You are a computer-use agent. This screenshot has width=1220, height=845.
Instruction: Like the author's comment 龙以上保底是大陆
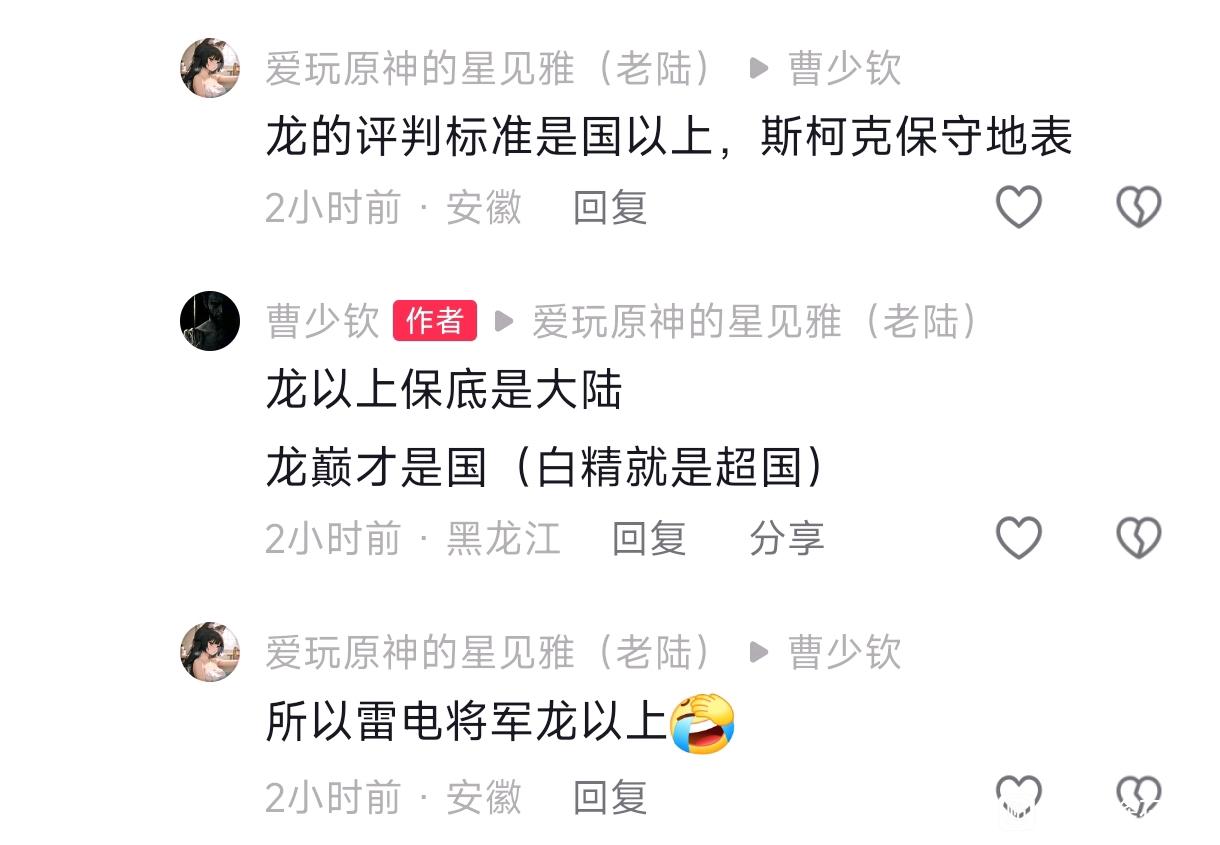pyautogui.click(x=1019, y=538)
